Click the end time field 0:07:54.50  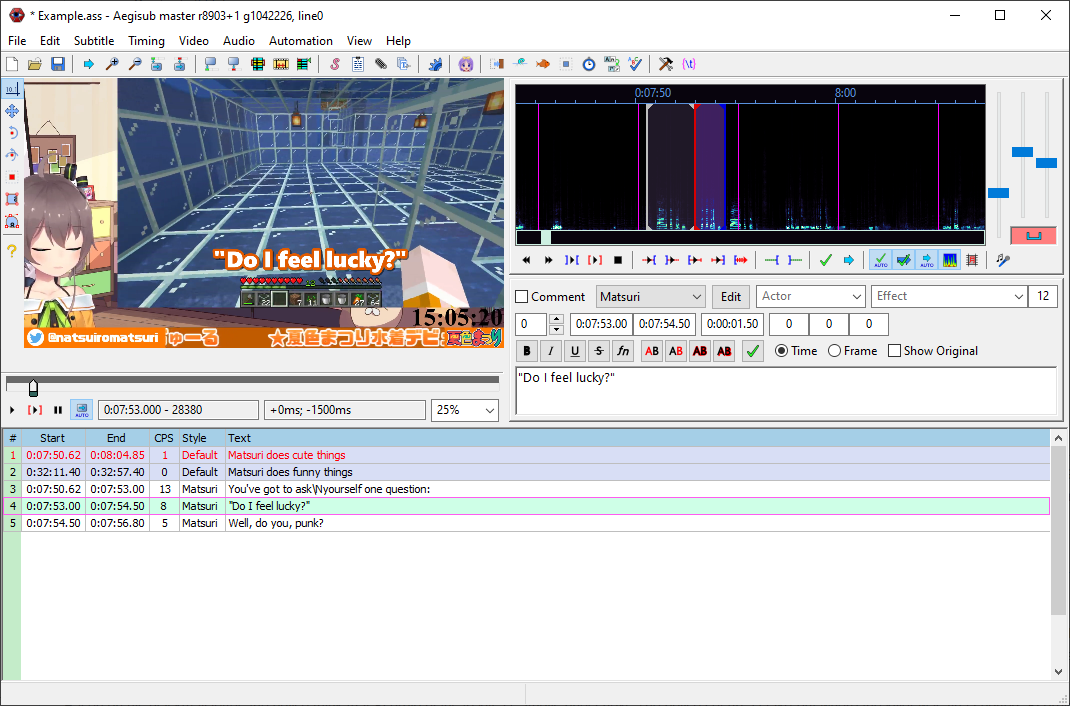coord(664,324)
